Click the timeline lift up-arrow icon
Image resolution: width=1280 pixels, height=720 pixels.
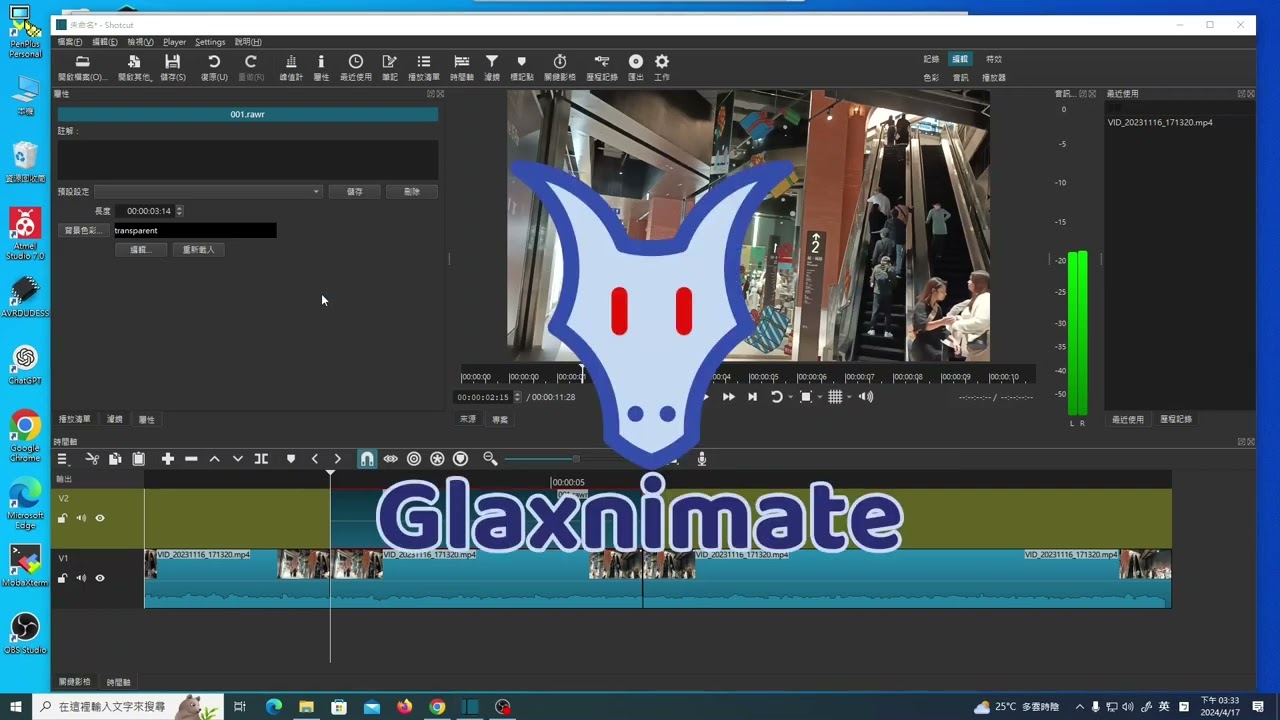click(x=214, y=459)
